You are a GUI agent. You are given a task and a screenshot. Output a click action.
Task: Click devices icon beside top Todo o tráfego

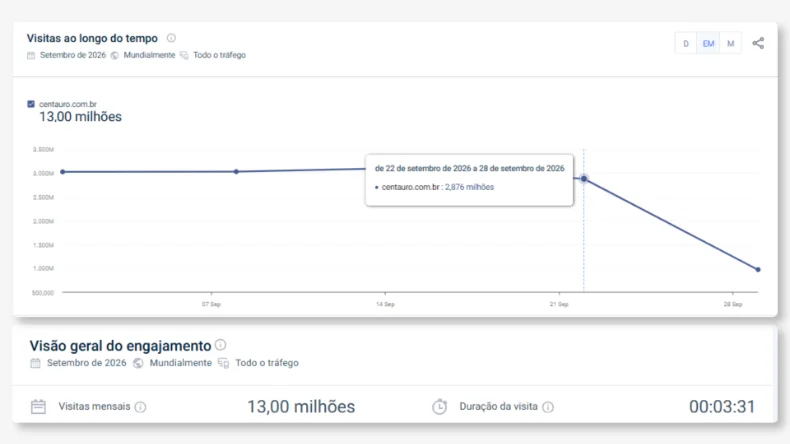(184, 55)
